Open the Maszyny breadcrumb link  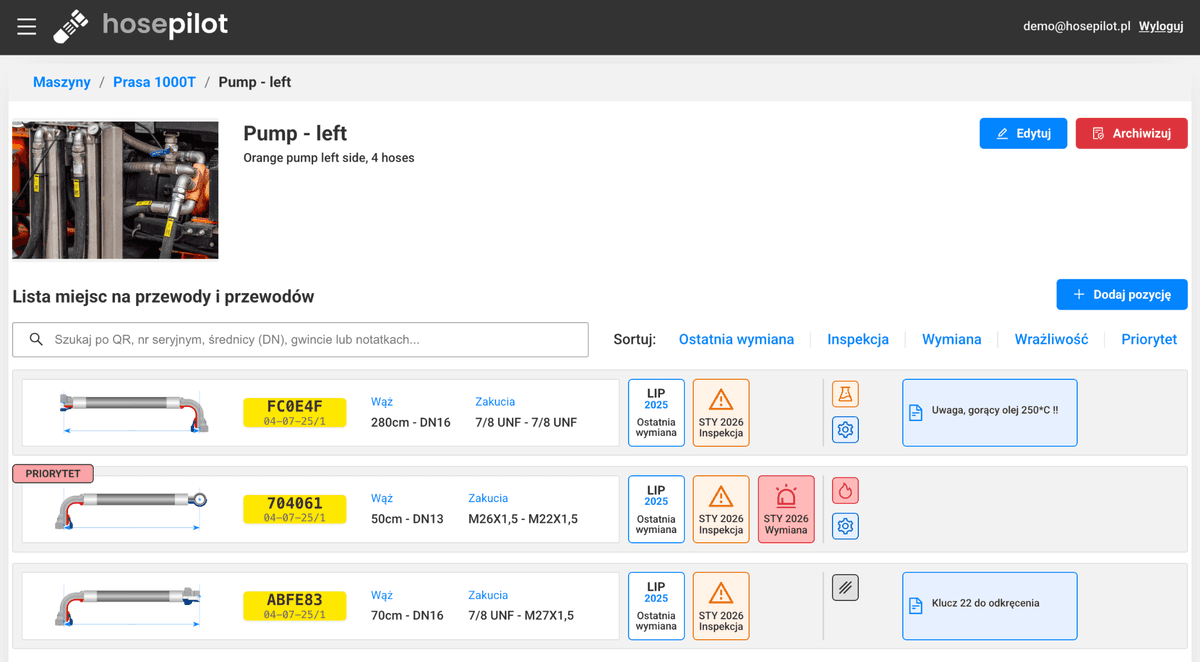tap(61, 82)
